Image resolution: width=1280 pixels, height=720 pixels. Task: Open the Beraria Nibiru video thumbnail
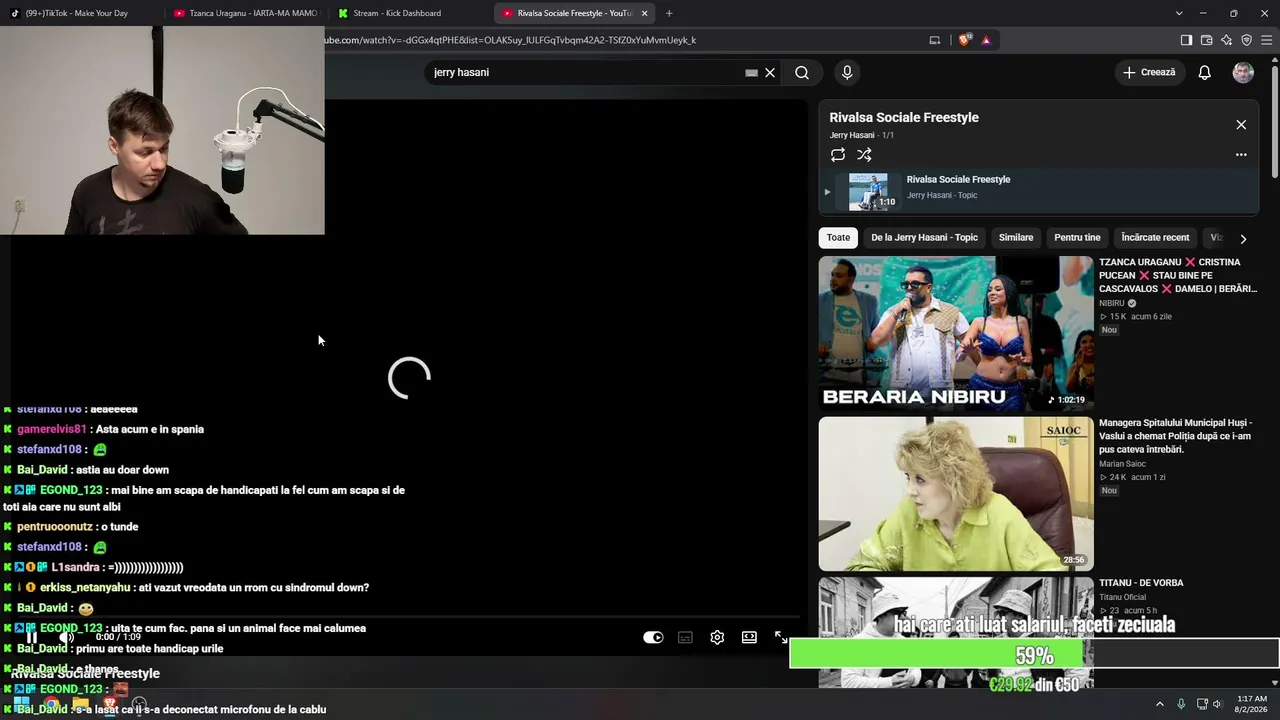click(956, 333)
